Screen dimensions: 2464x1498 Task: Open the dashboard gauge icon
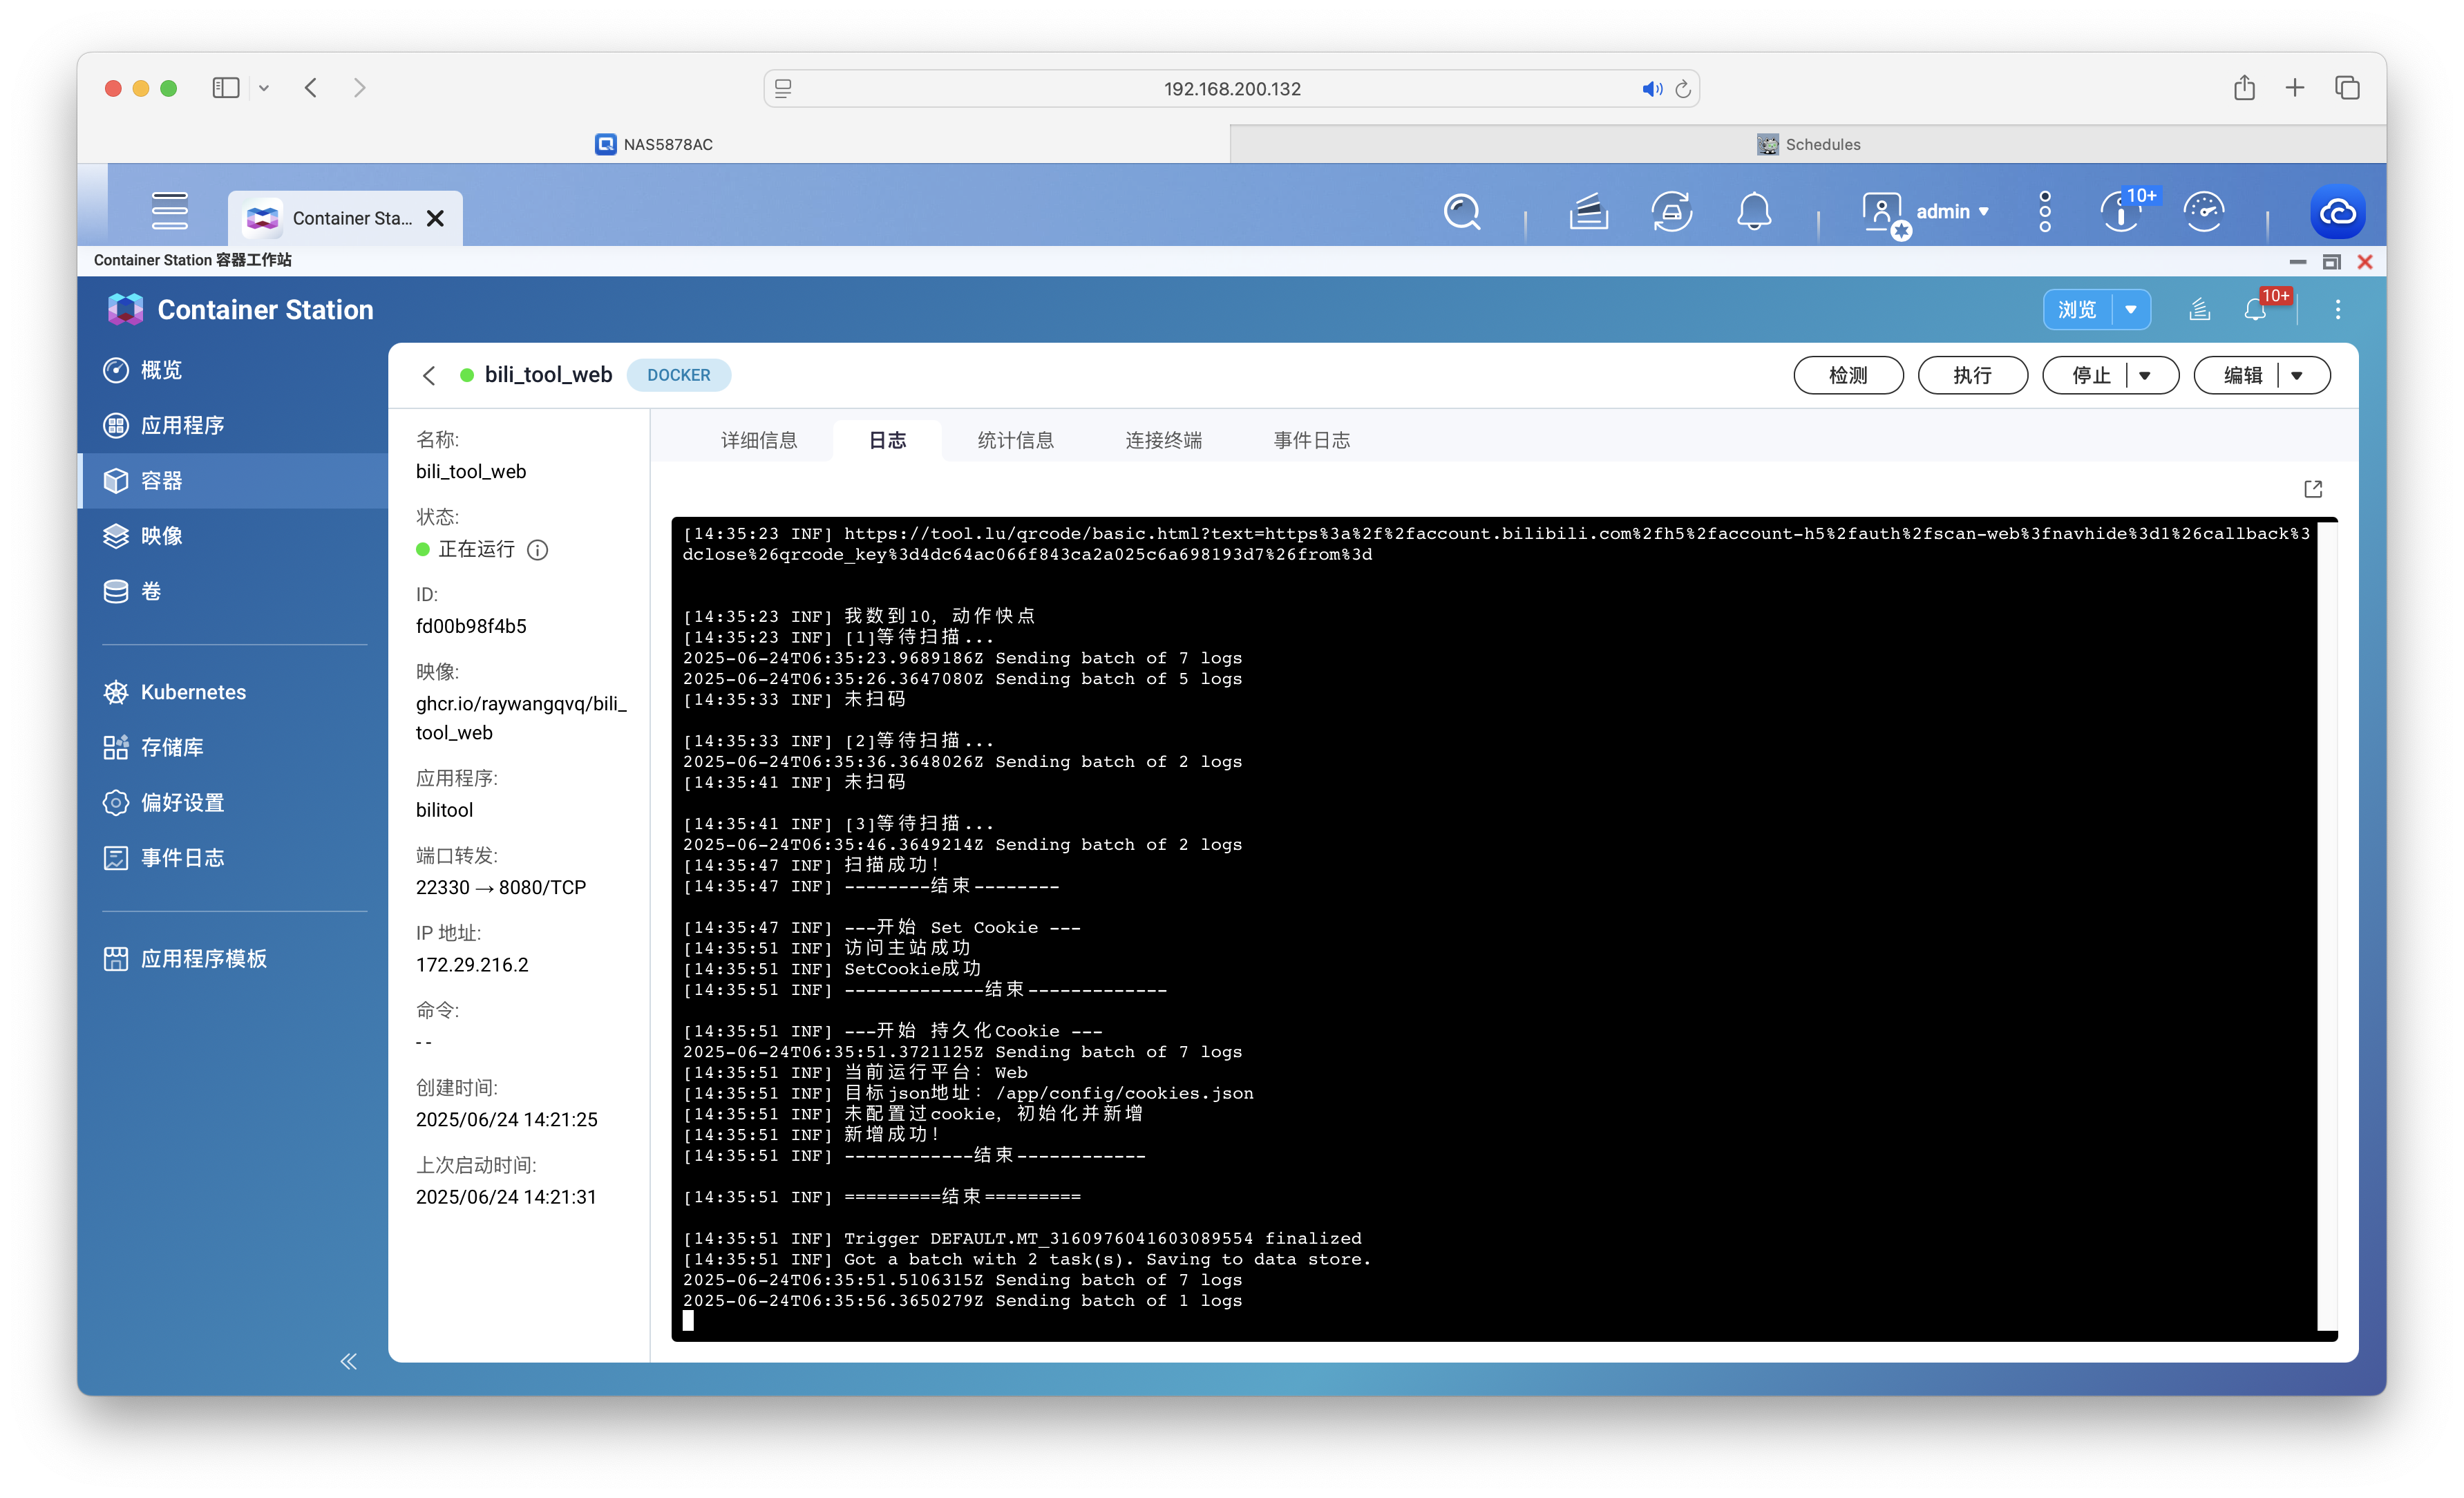2203,212
